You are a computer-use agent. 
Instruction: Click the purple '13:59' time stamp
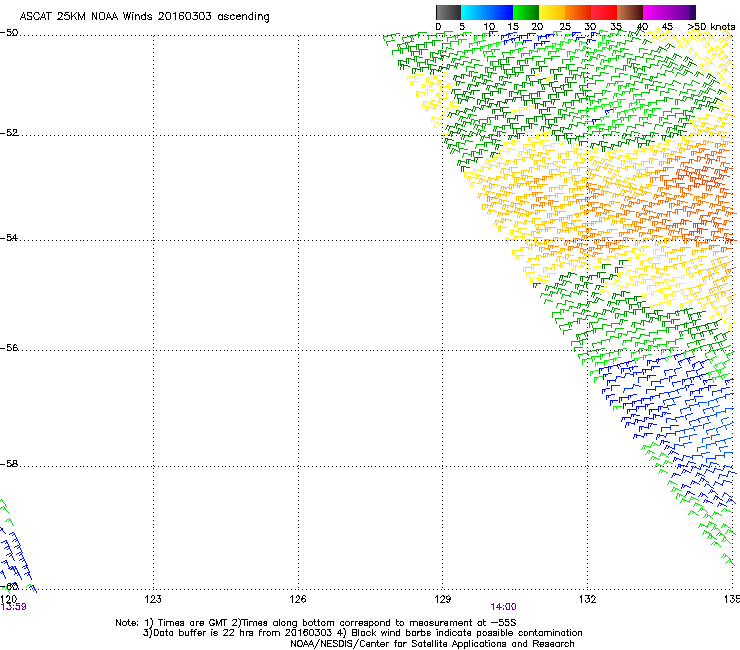(13, 607)
